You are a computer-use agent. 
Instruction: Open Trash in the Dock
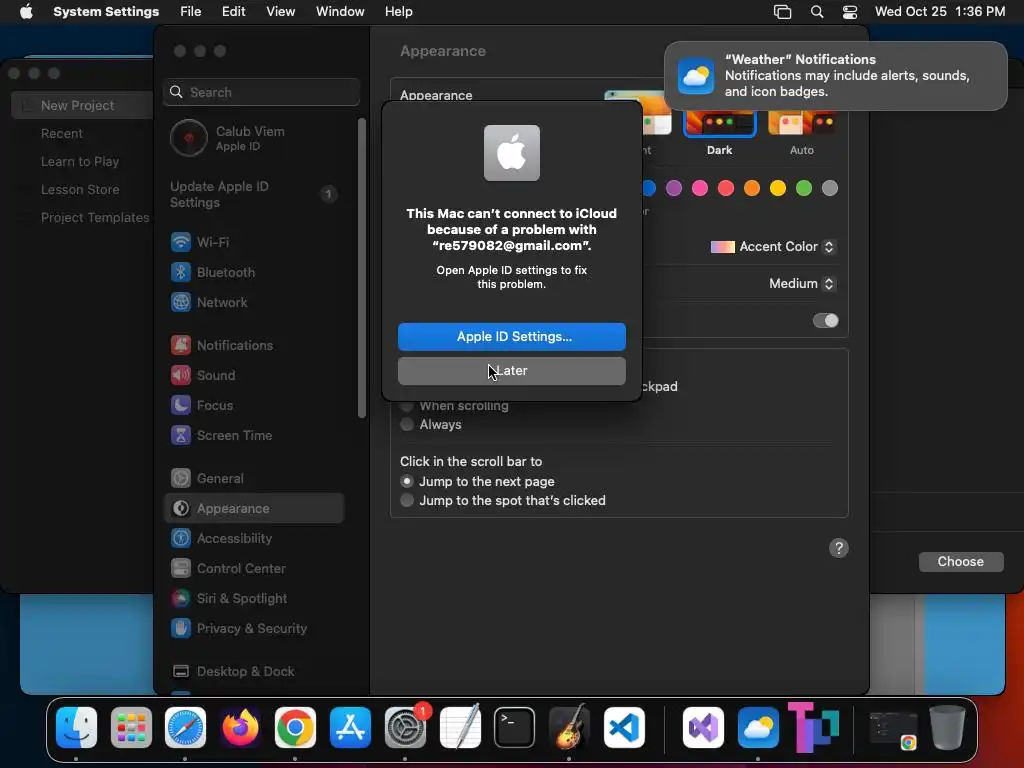(x=948, y=728)
